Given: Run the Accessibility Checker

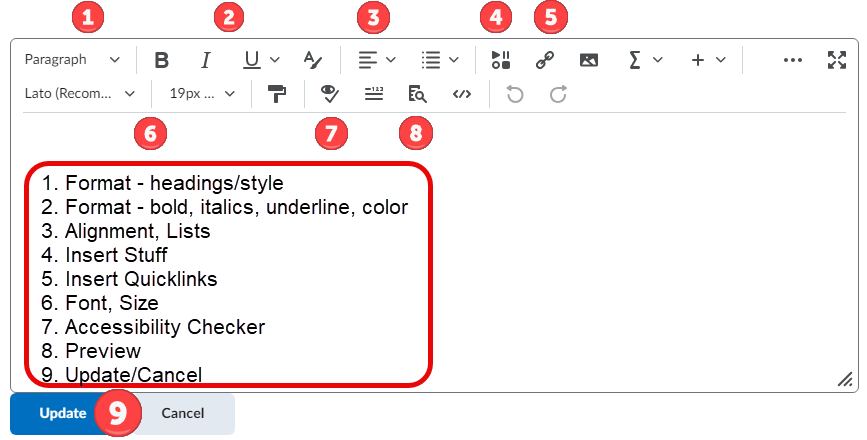Looking at the screenshot, I should click(x=328, y=94).
